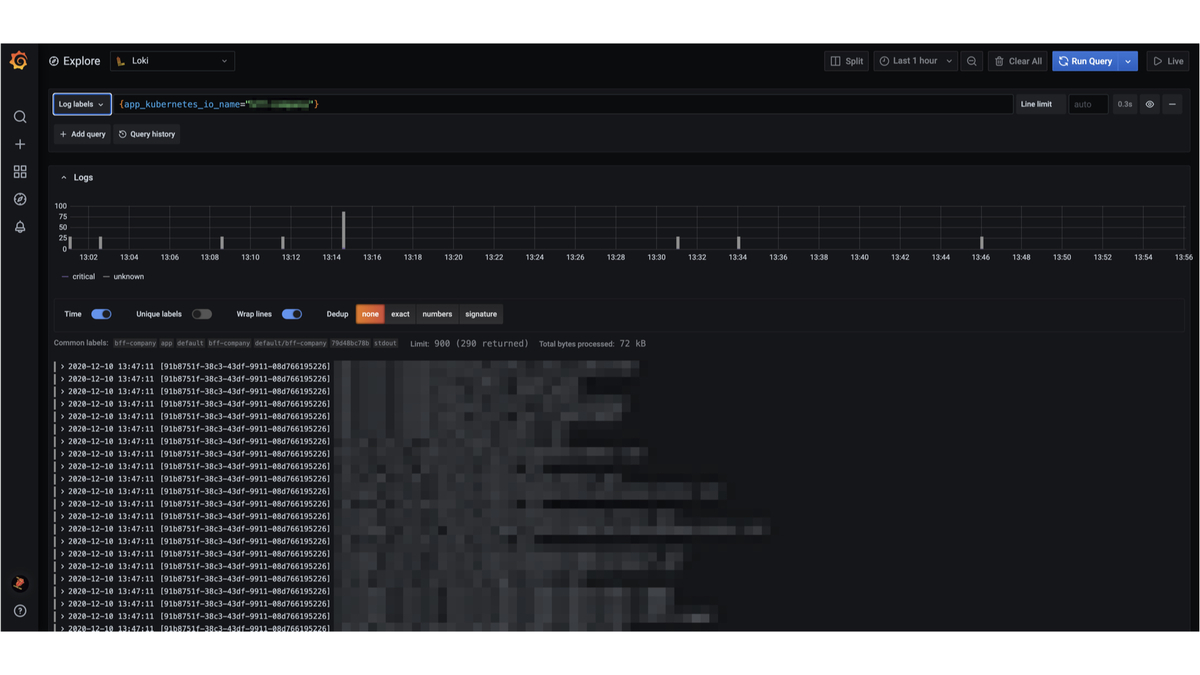Open the Help question mark icon
The width and height of the screenshot is (1200, 675).
[20, 610]
